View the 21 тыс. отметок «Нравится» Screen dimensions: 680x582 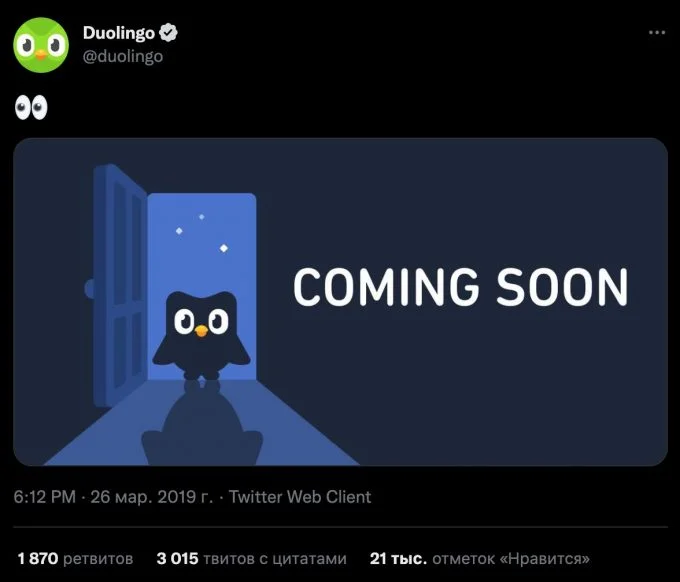[480, 559]
